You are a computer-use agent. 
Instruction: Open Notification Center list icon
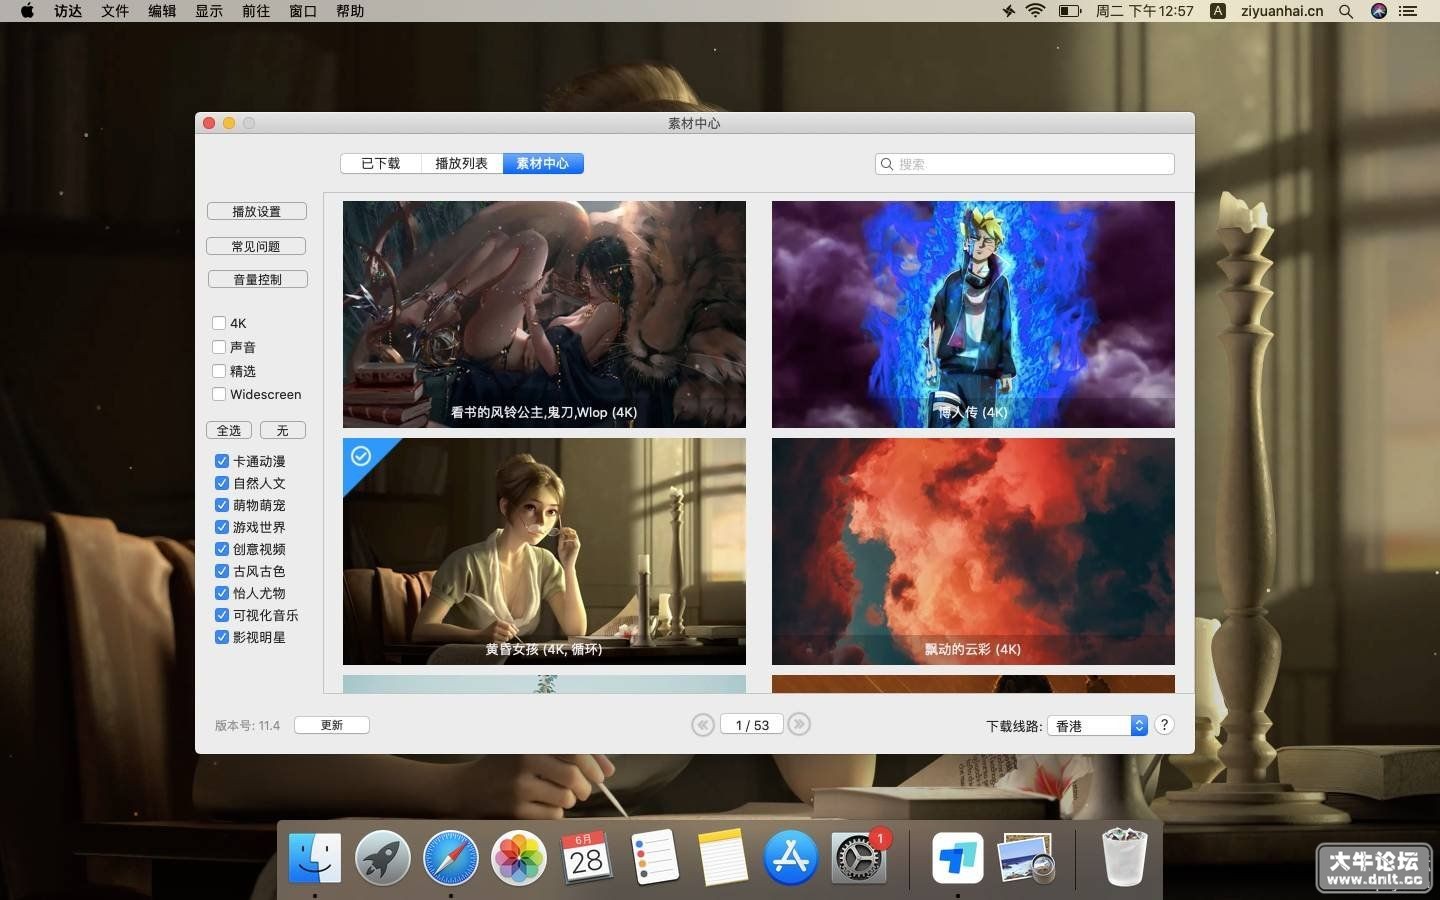click(x=1409, y=11)
